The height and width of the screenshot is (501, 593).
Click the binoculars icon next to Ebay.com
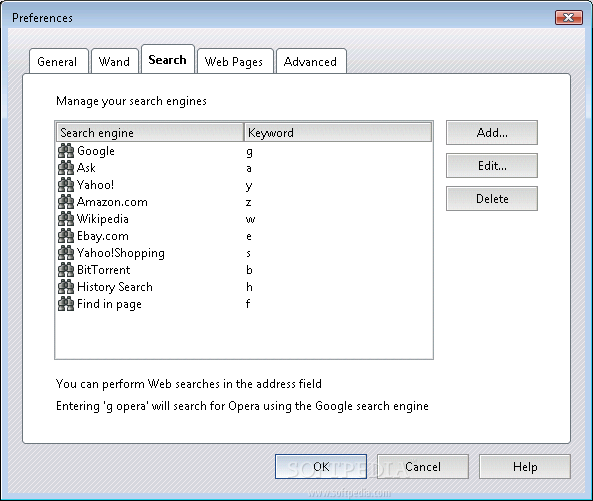tap(66, 236)
